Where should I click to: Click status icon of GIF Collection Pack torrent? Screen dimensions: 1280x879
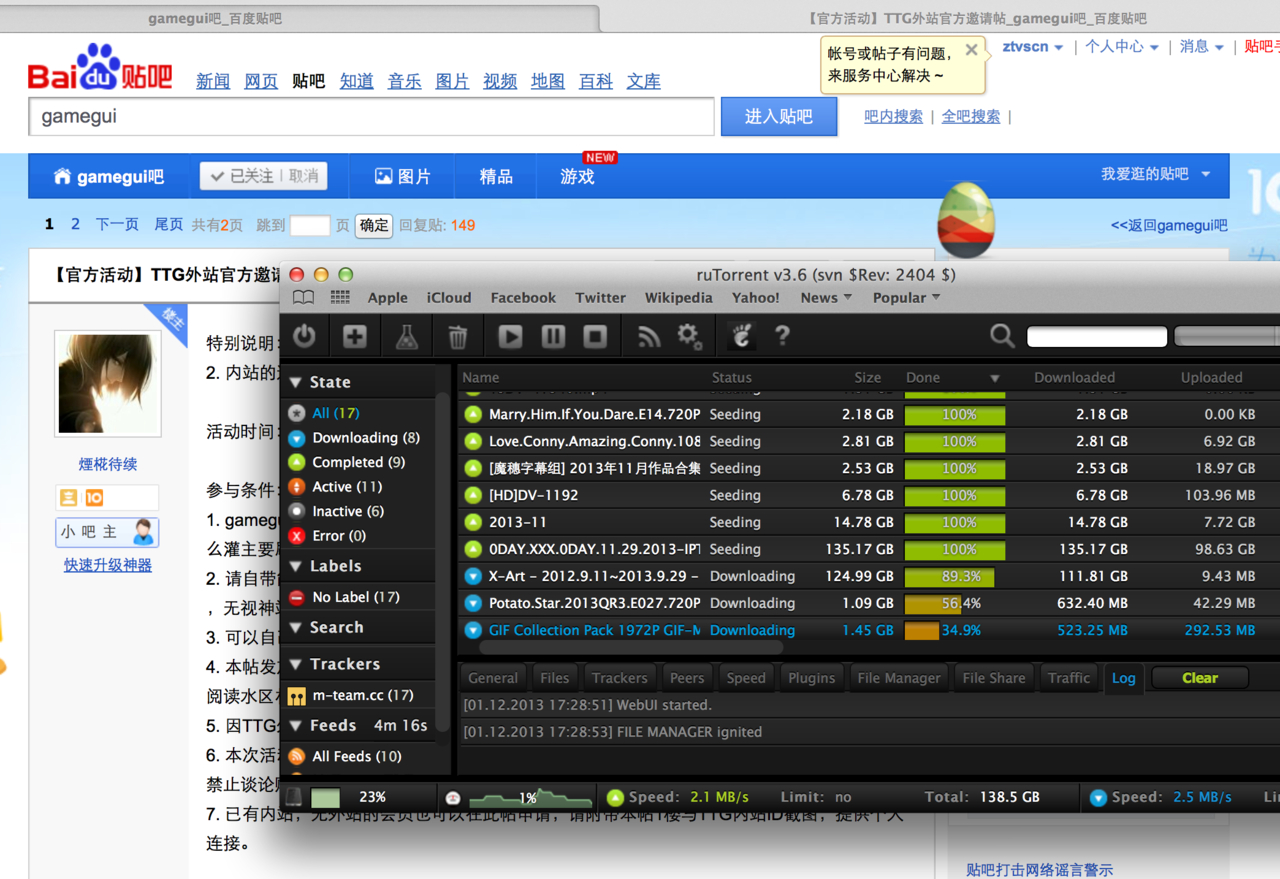[474, 630]
